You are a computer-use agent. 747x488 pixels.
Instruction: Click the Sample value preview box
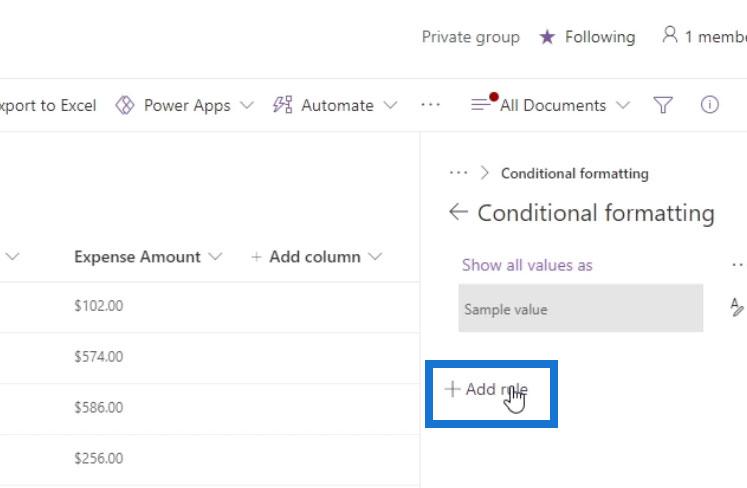(x=580, y=308)
